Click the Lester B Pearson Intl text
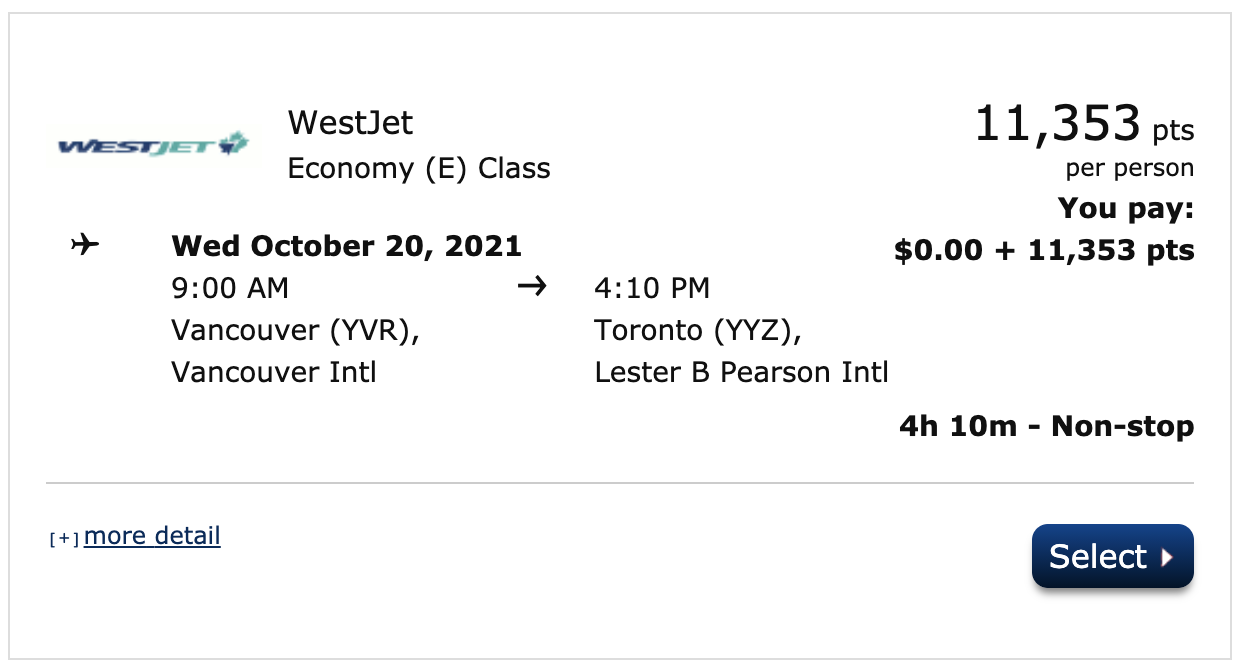1240x668 pixels. [741, 372]
